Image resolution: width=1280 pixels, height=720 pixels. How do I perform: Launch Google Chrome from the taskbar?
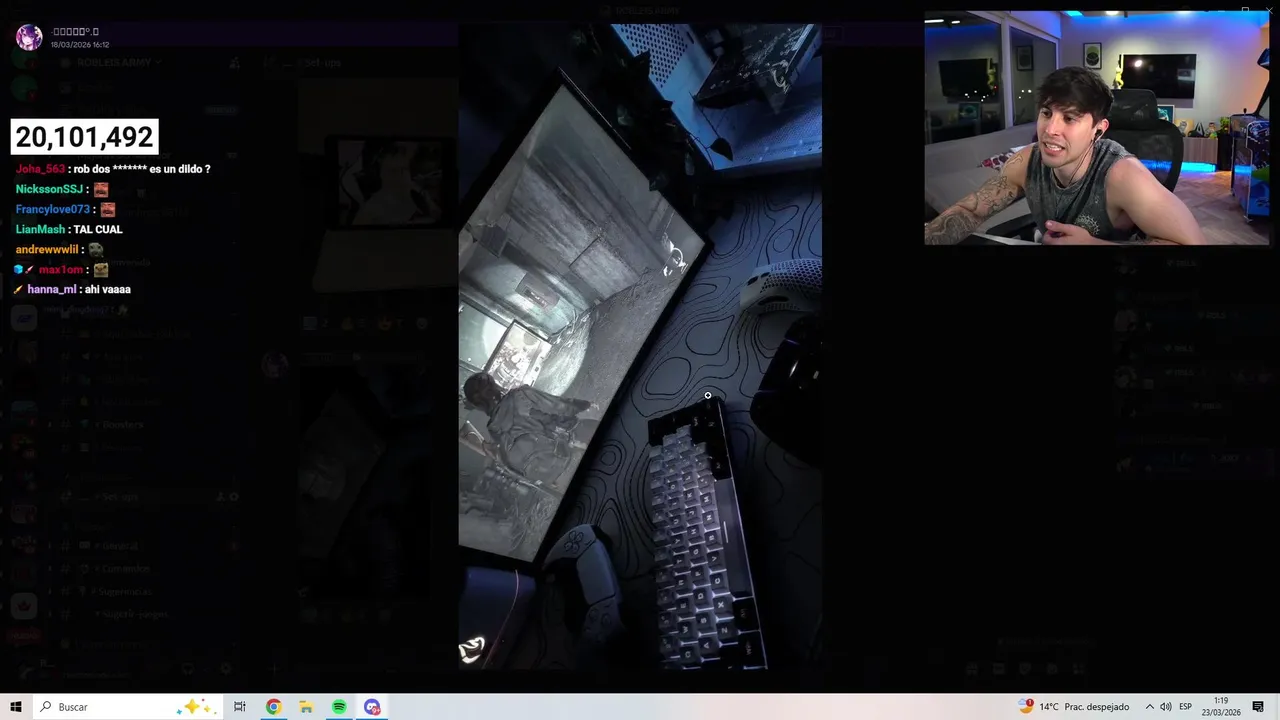[x=273, y=707]
